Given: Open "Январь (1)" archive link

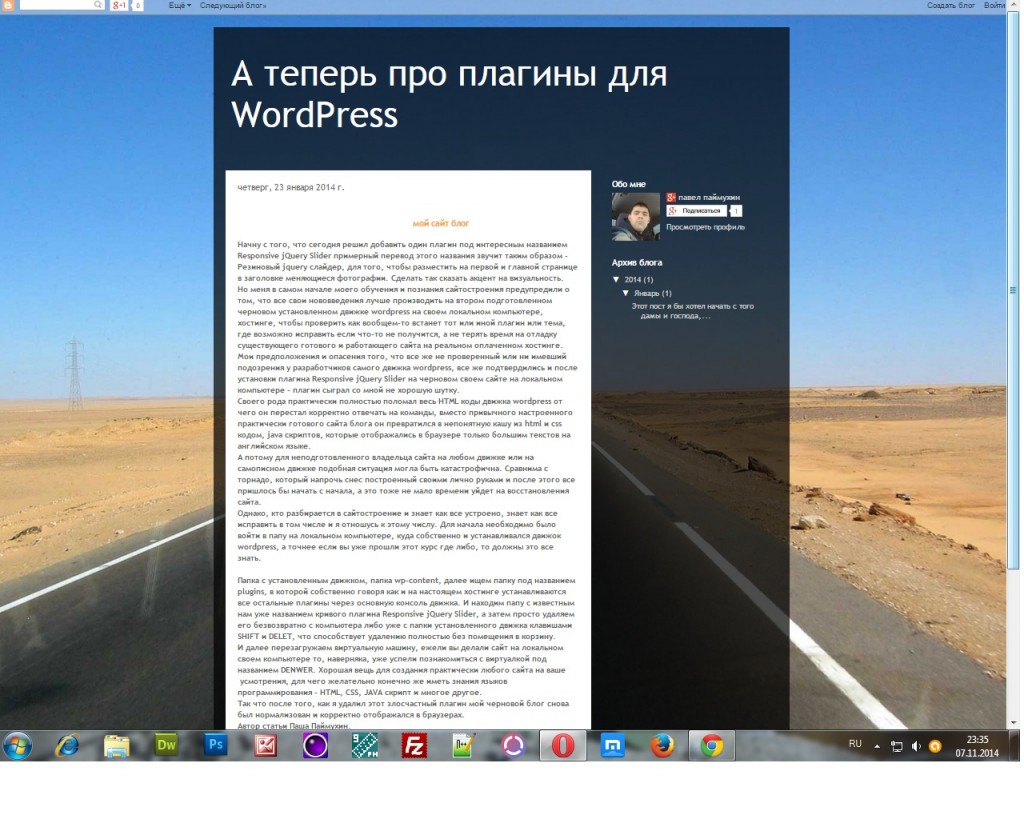Looking at the screenshot, I should pyautogui.click(x=652, y=293).
